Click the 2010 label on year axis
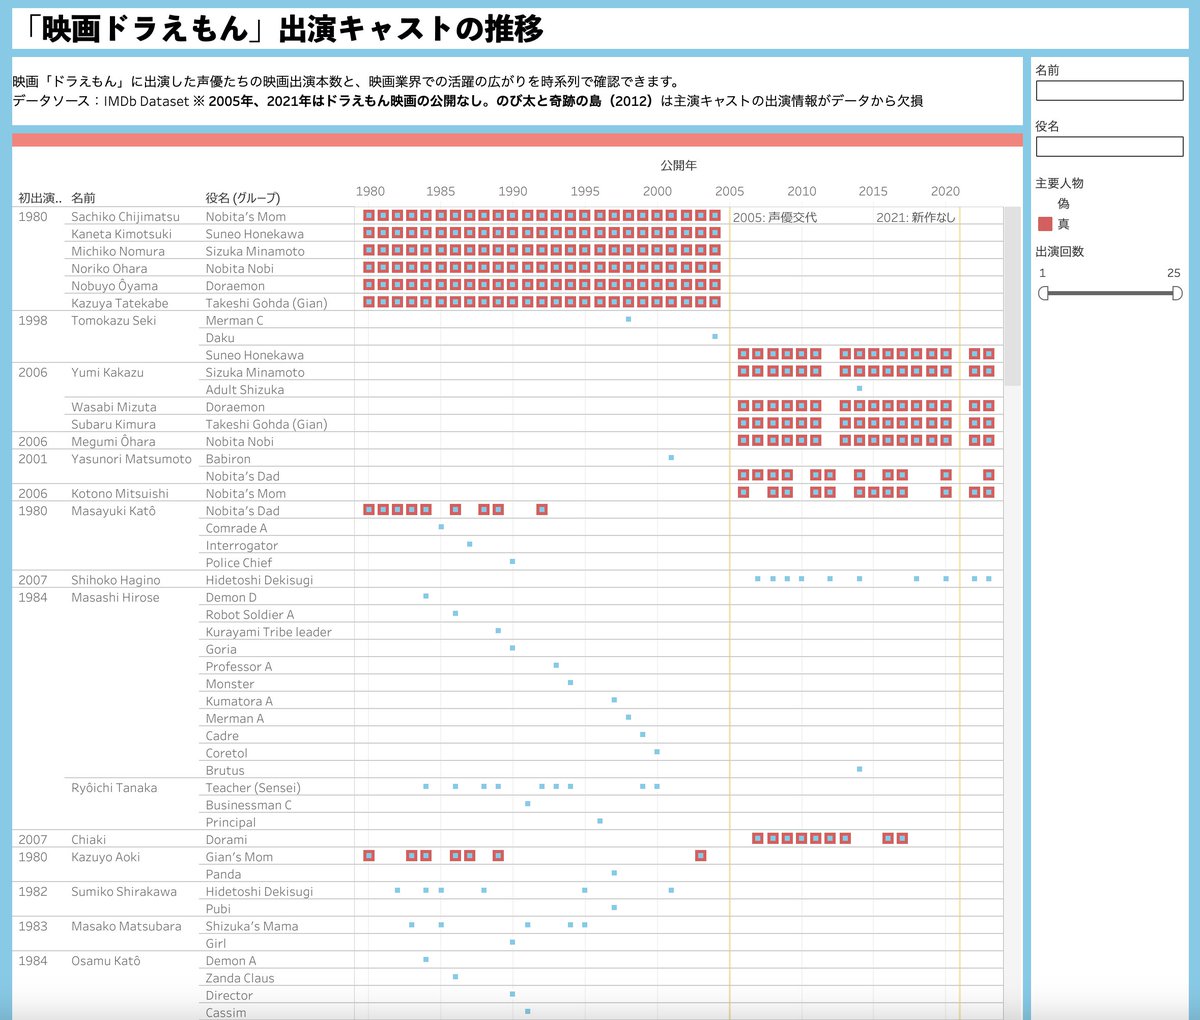 pos(801,191)
